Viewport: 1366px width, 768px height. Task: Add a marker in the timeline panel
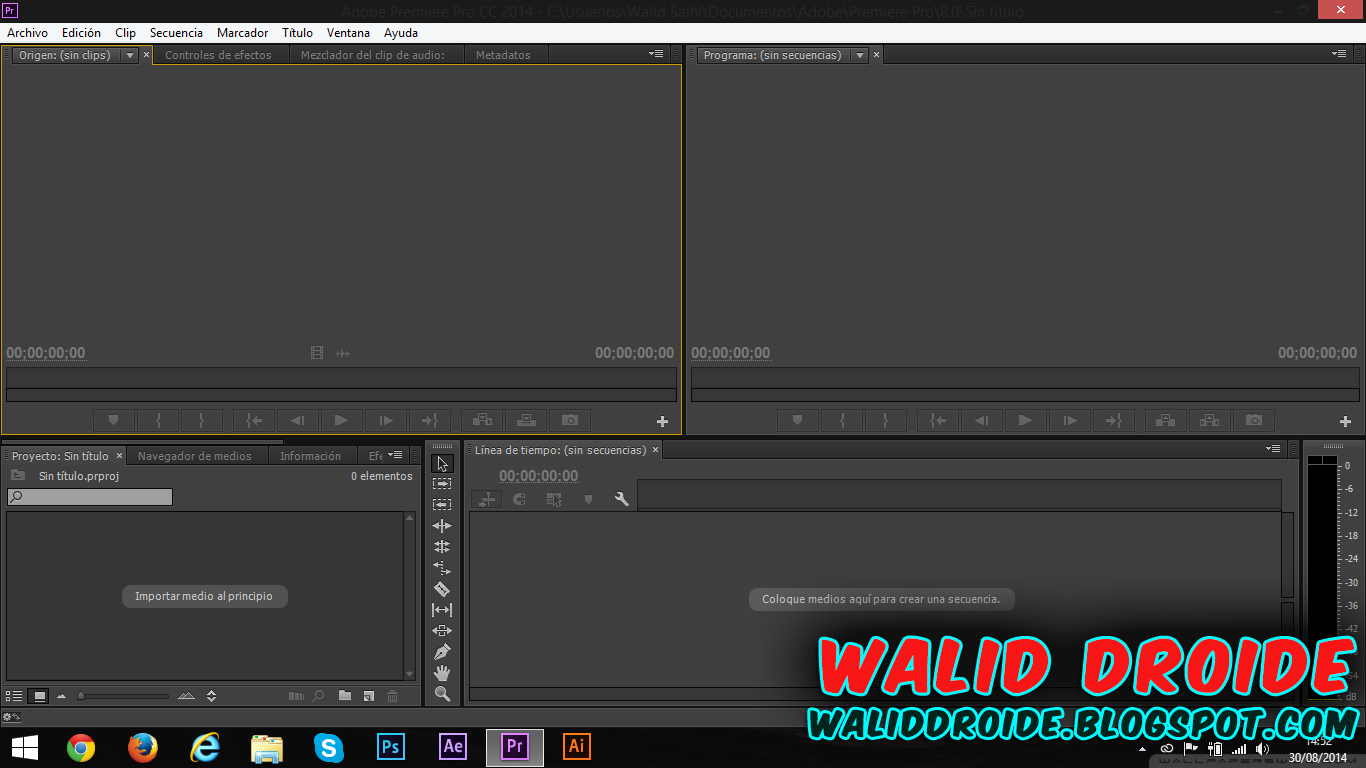588,499
